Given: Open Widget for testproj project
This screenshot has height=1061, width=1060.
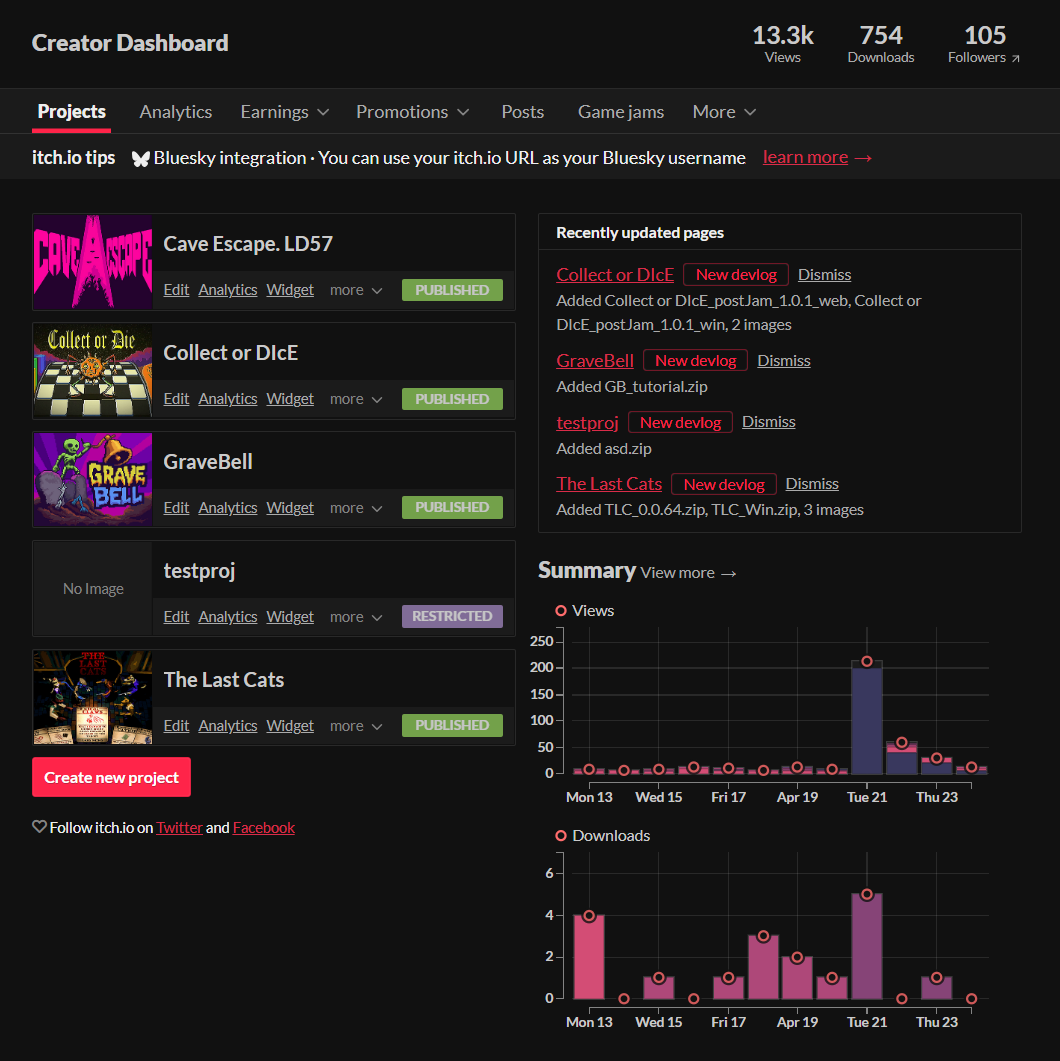Looking at the screenshot, I should point(290,616).
